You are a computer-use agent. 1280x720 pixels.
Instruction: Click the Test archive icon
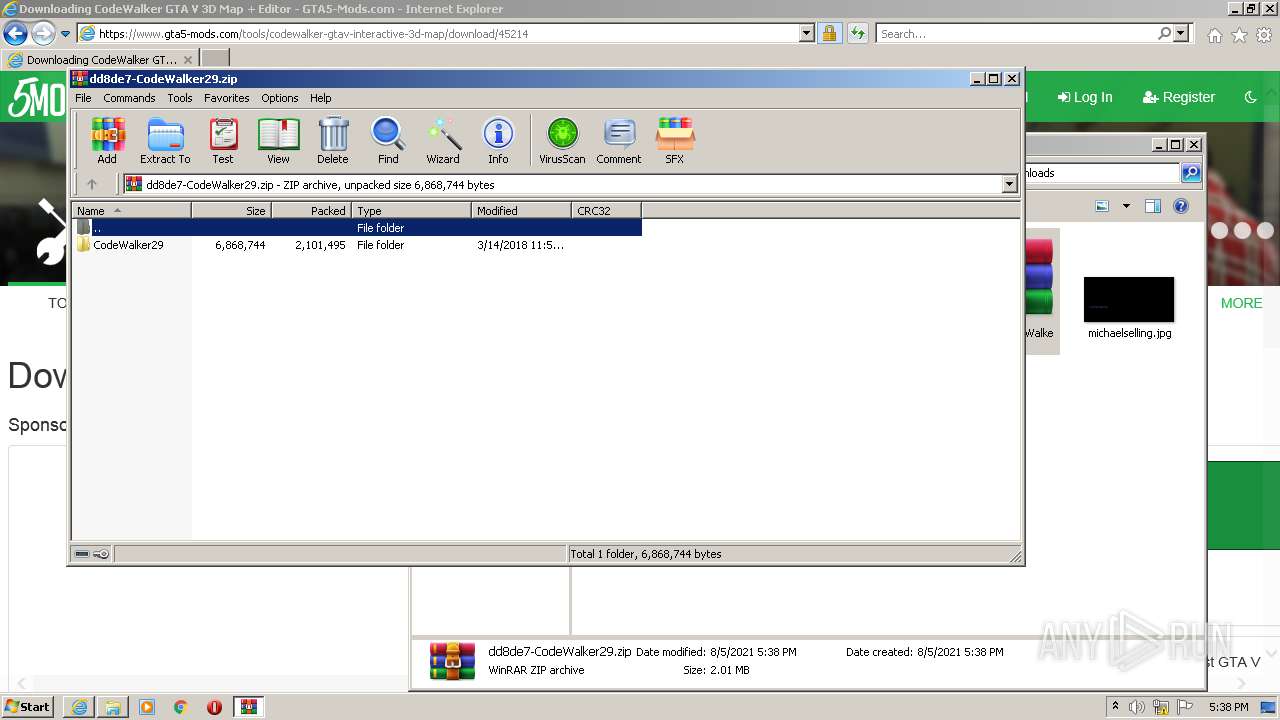tap(223, 140)
